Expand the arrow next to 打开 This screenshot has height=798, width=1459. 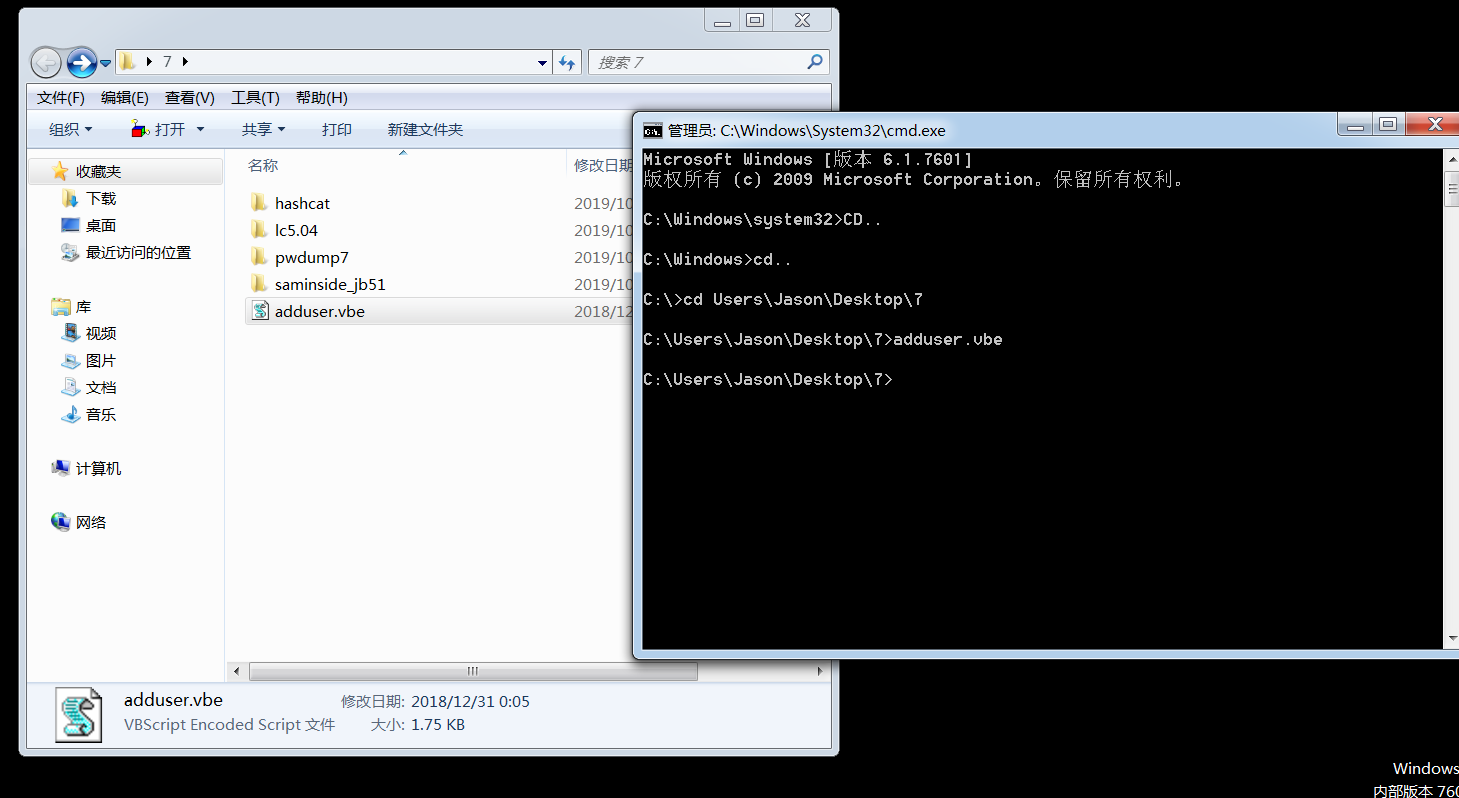click(x=200, y=129)
